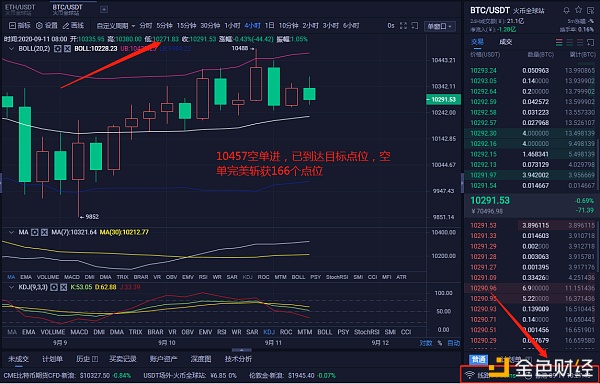
Task: Click the ask price 10293.24 row
Action: pyautogui.click(x=532, y=70)
